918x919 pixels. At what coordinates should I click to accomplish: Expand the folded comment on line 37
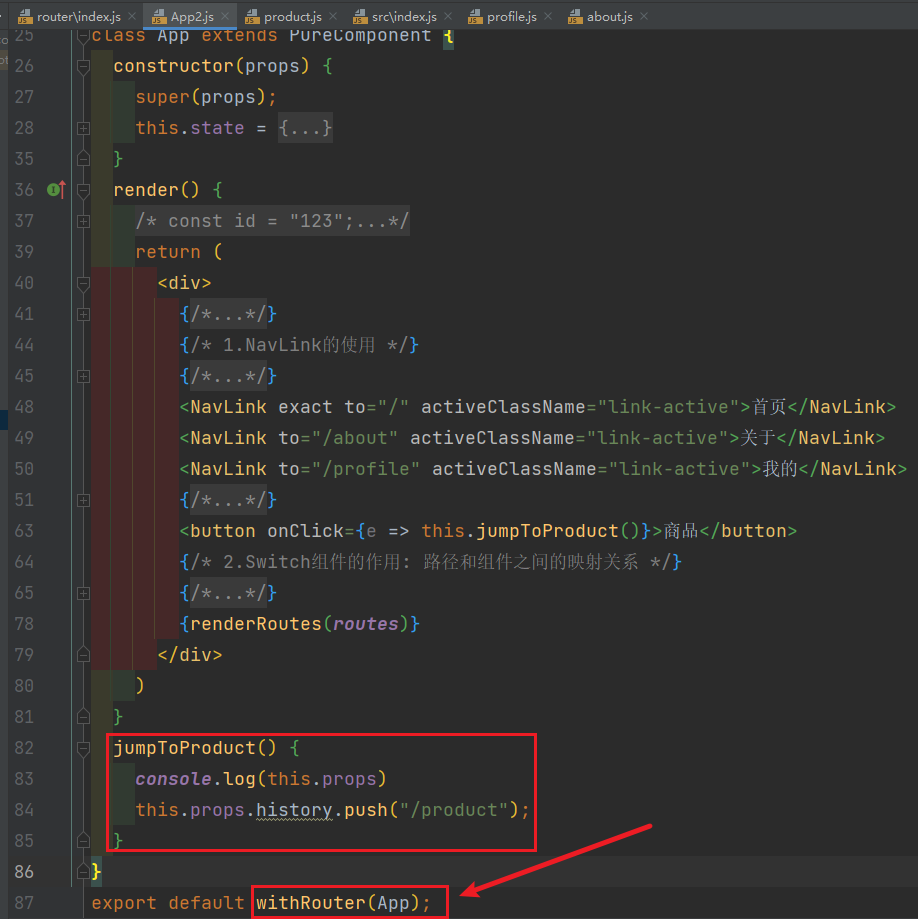click(83, 222)
